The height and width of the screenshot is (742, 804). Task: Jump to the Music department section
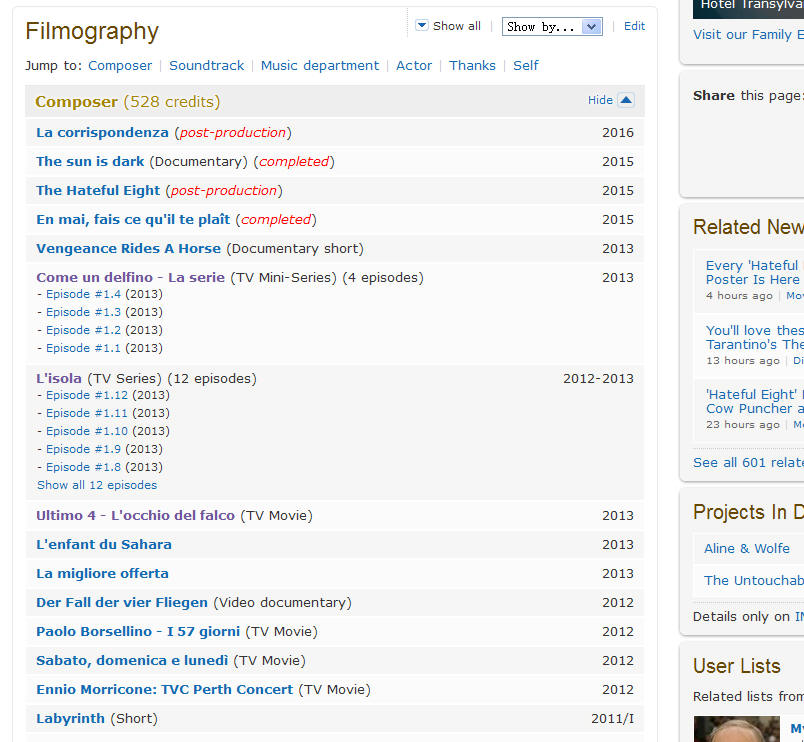pos(320,66)
